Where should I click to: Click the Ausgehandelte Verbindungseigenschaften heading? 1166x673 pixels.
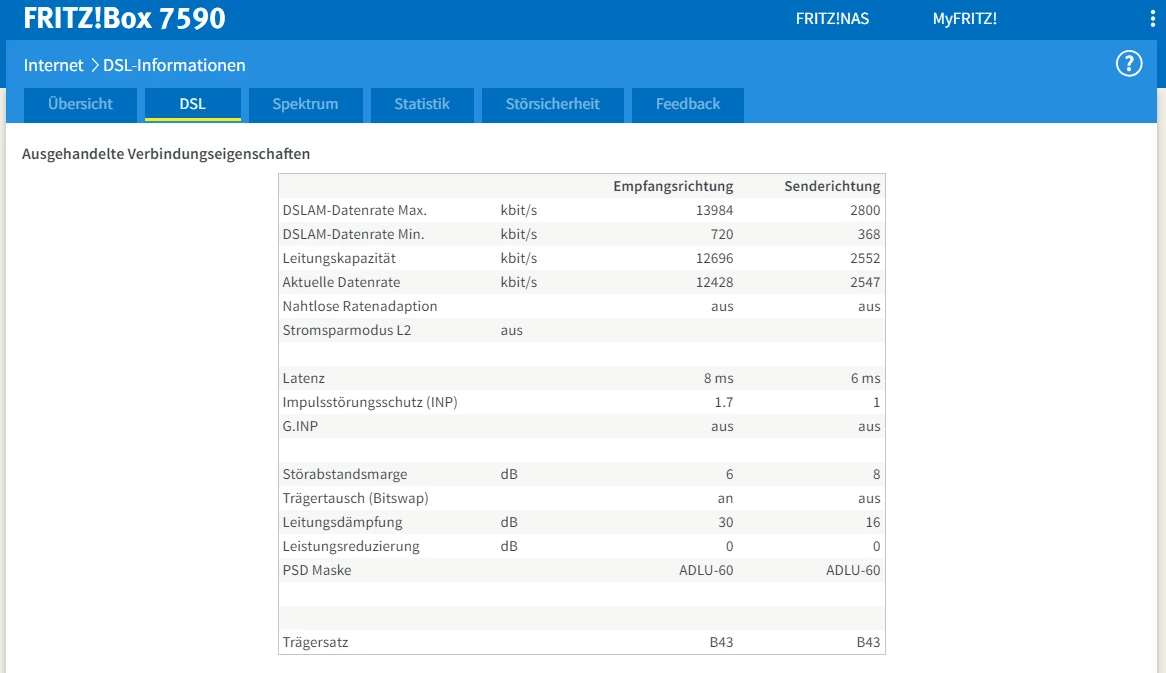pyautogui.click(x=166, y=154)
